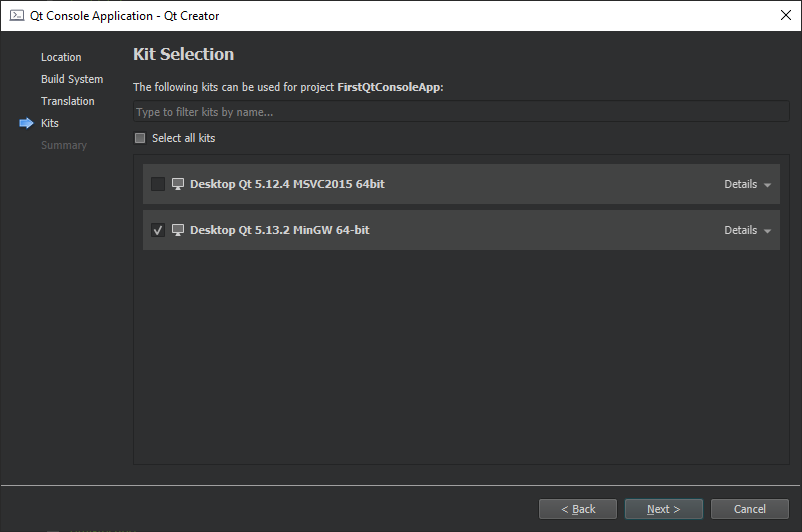The height and width of the screenshot is (532, 802).
Task: Click the Desktop Qt 5.13.2 MinGW 64-bit label
Action: click(x=280, y=230)
